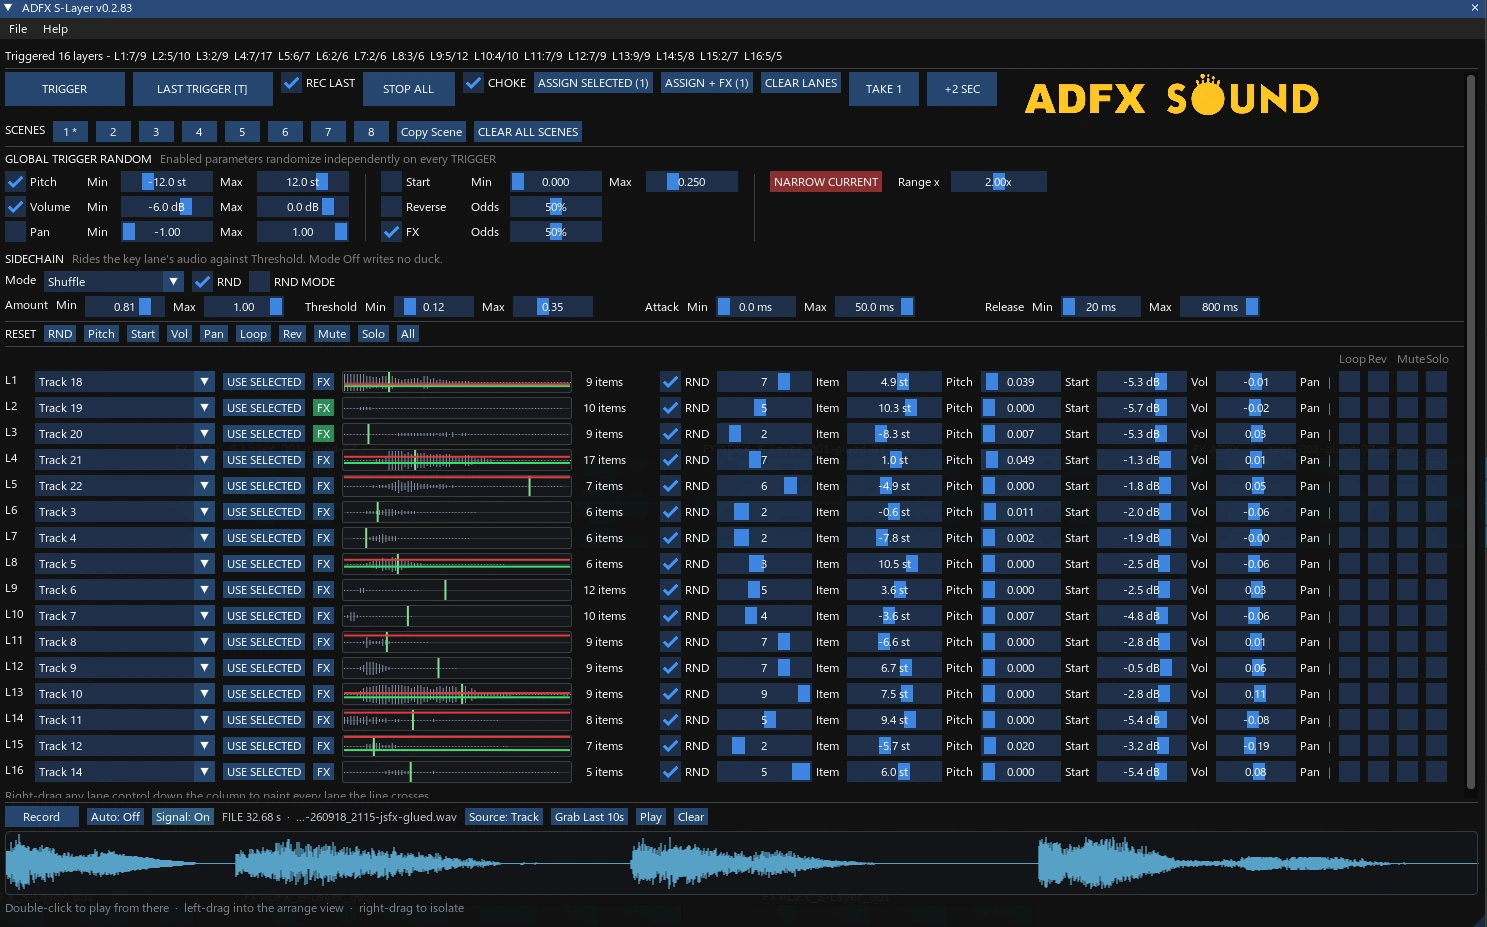The image size is (1487, 927).
Task: Open the Help menu
Action: click(55, 29)
